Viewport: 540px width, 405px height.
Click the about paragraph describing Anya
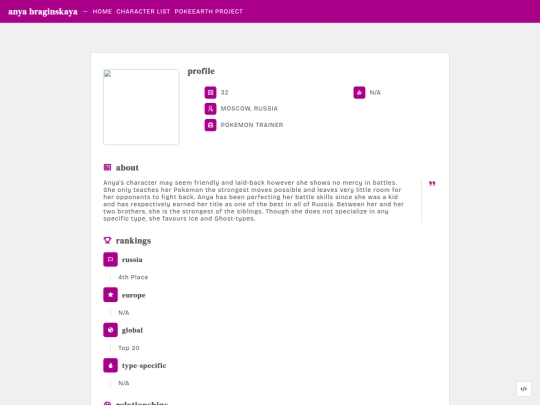254,200
